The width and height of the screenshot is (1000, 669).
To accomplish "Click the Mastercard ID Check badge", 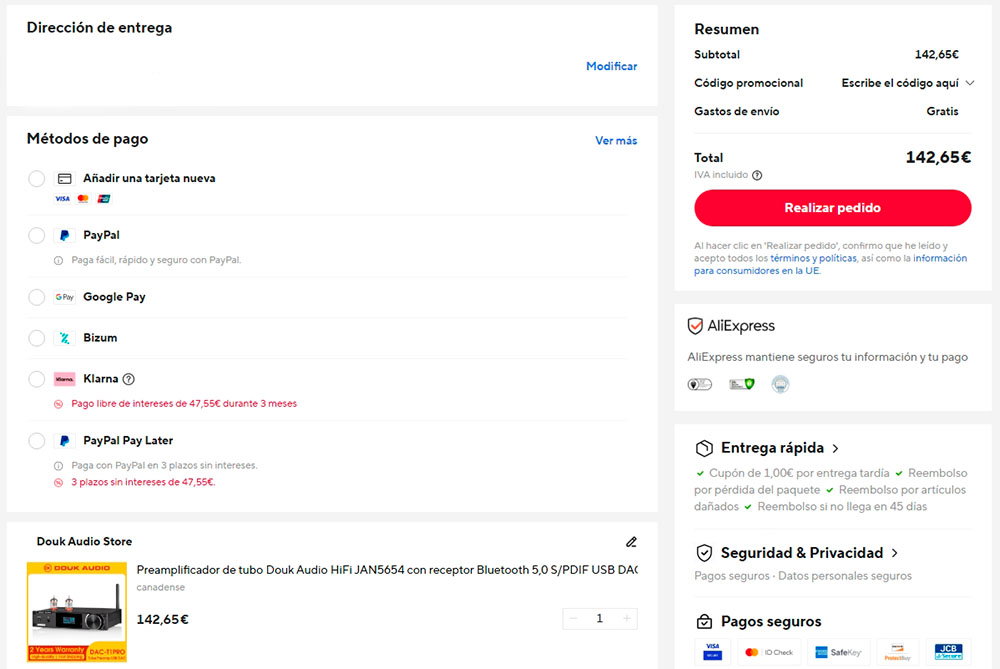I will pos(769,652).
